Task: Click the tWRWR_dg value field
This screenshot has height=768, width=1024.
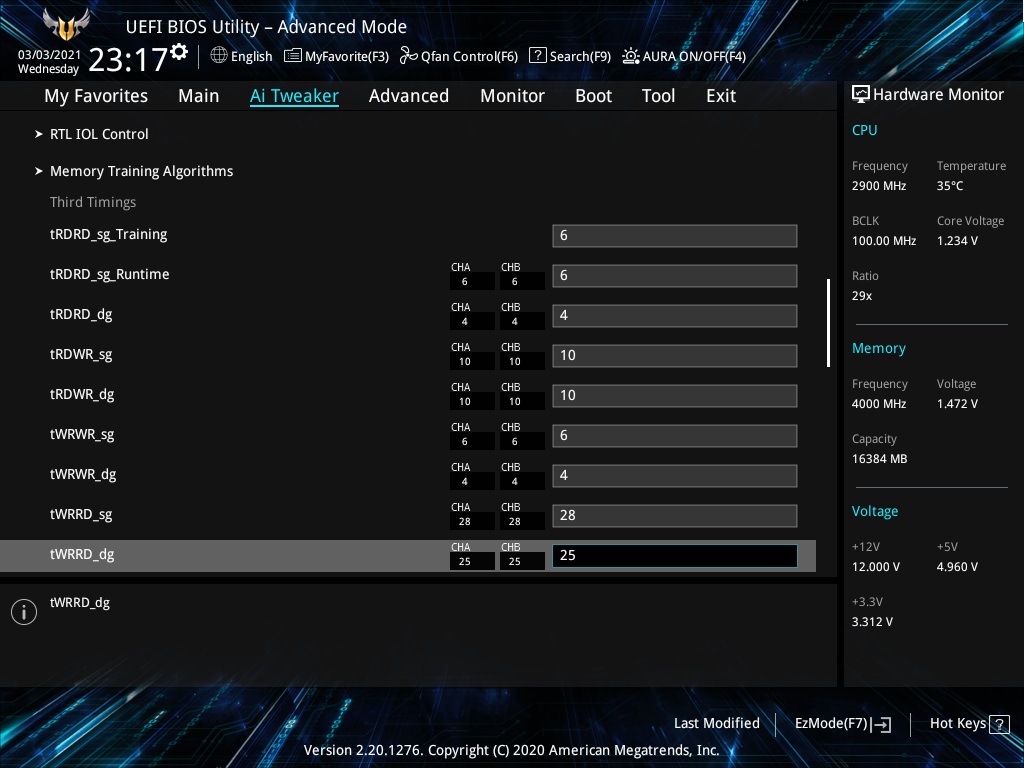Action: (675, 475)
